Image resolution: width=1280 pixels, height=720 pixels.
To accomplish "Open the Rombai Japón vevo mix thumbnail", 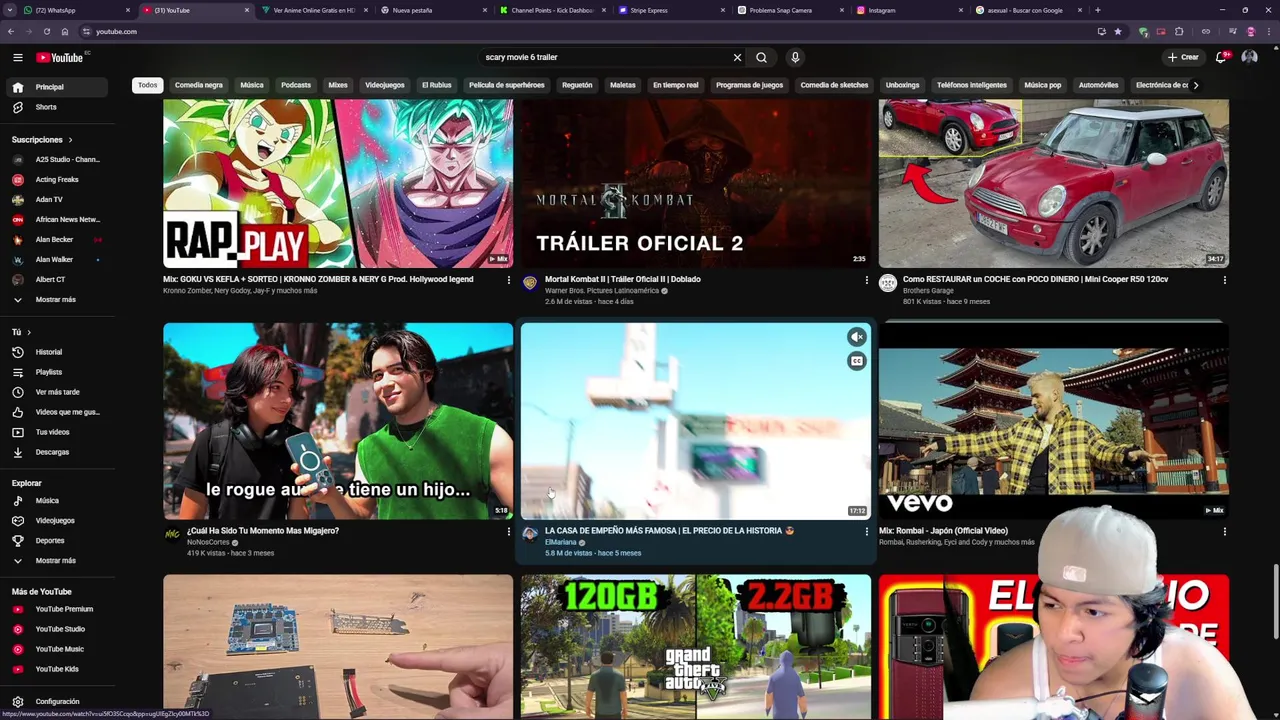I will pyautogui.click(x=1053, y=420).
